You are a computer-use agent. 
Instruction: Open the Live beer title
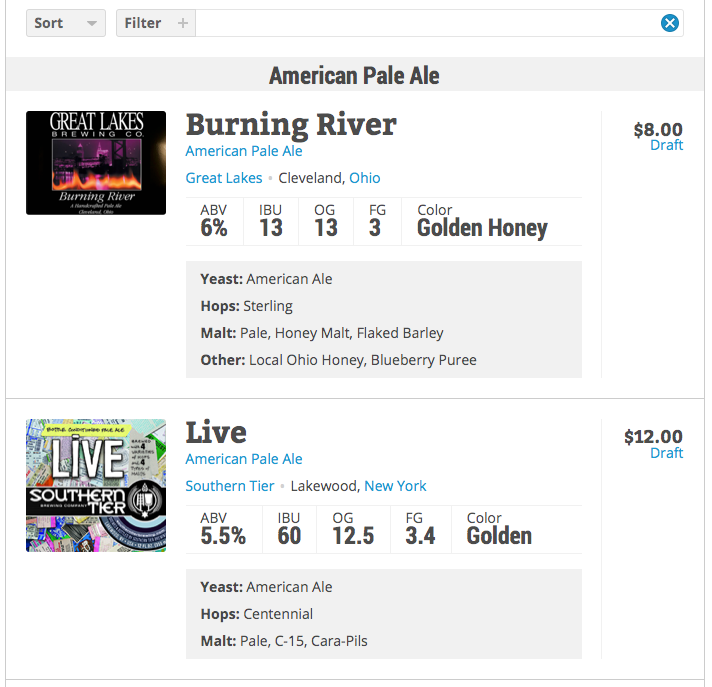pos(216,432)
